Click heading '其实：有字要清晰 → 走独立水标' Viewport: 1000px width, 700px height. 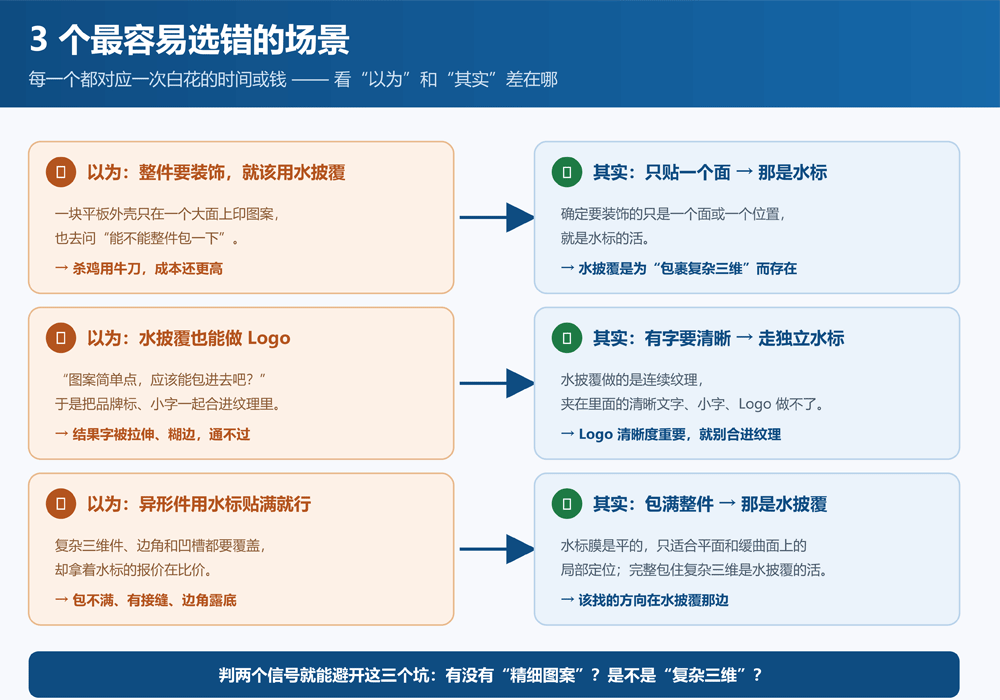(719, 338)
